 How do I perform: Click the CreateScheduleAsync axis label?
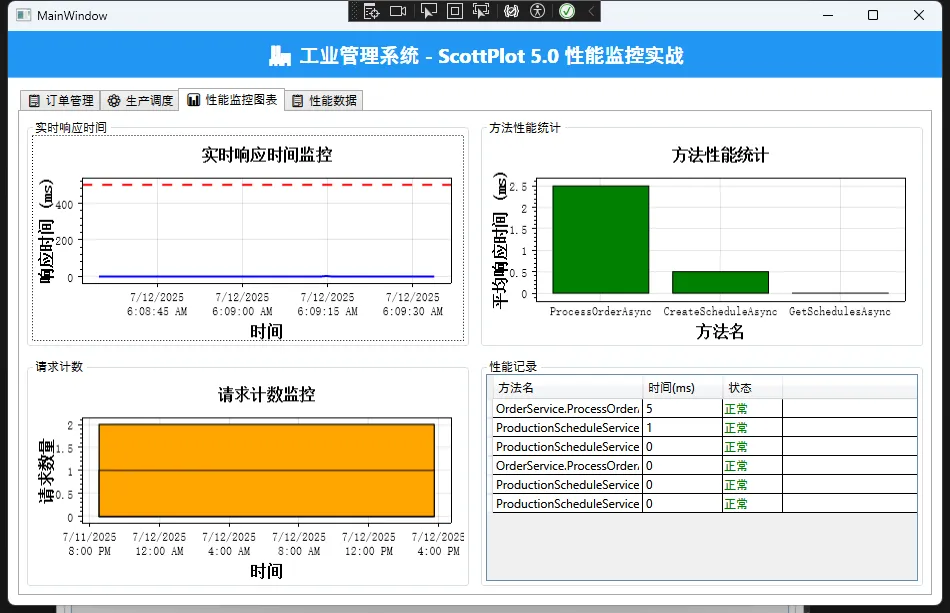coord(720,311)
